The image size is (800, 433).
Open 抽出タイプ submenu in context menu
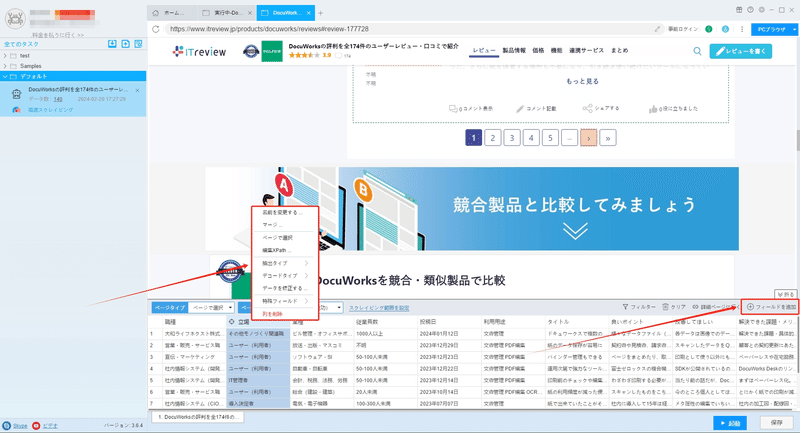tap(285, 263)
